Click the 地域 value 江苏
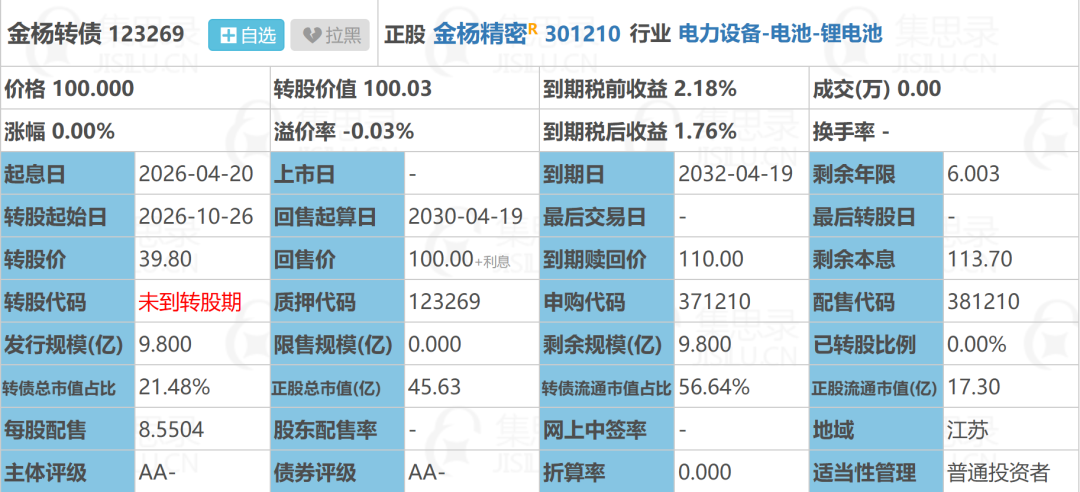 coord(968,431)
